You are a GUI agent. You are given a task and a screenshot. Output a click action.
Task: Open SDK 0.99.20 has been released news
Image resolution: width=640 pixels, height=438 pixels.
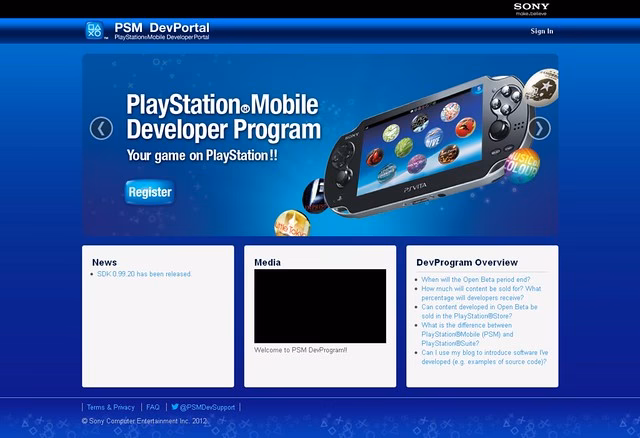pos(143,274)
